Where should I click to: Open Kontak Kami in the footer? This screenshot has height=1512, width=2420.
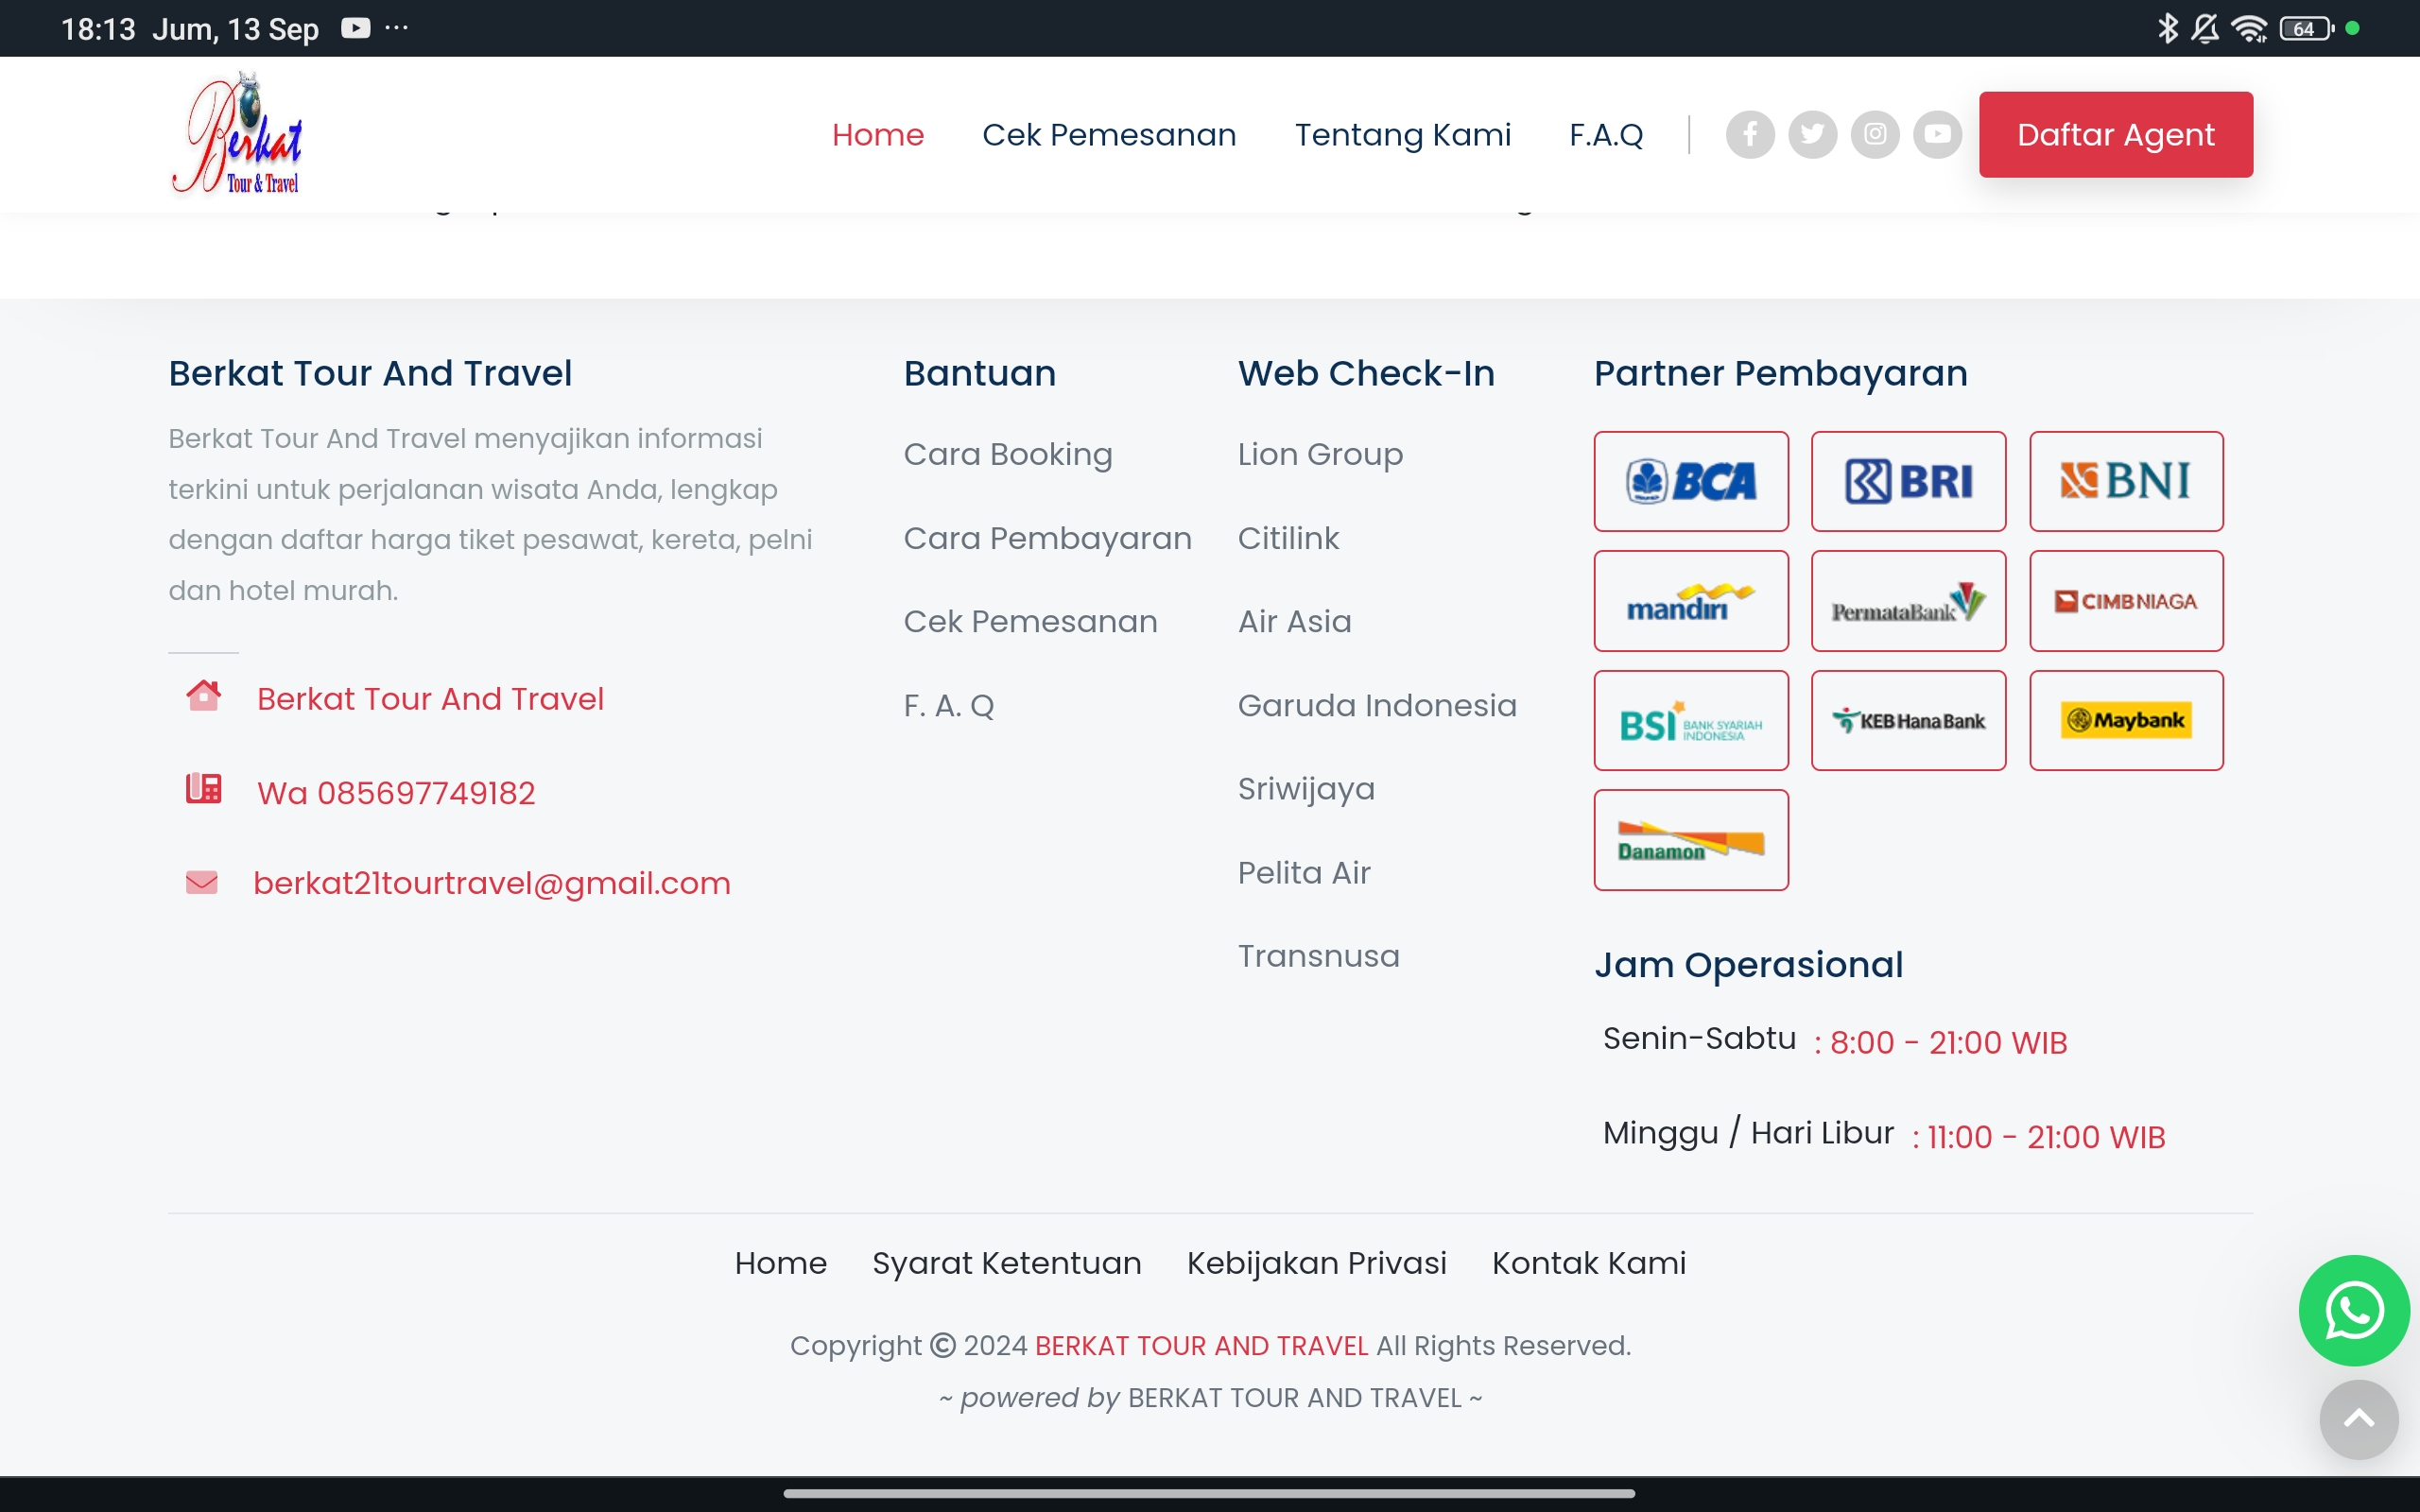tap(1589, 1263)
